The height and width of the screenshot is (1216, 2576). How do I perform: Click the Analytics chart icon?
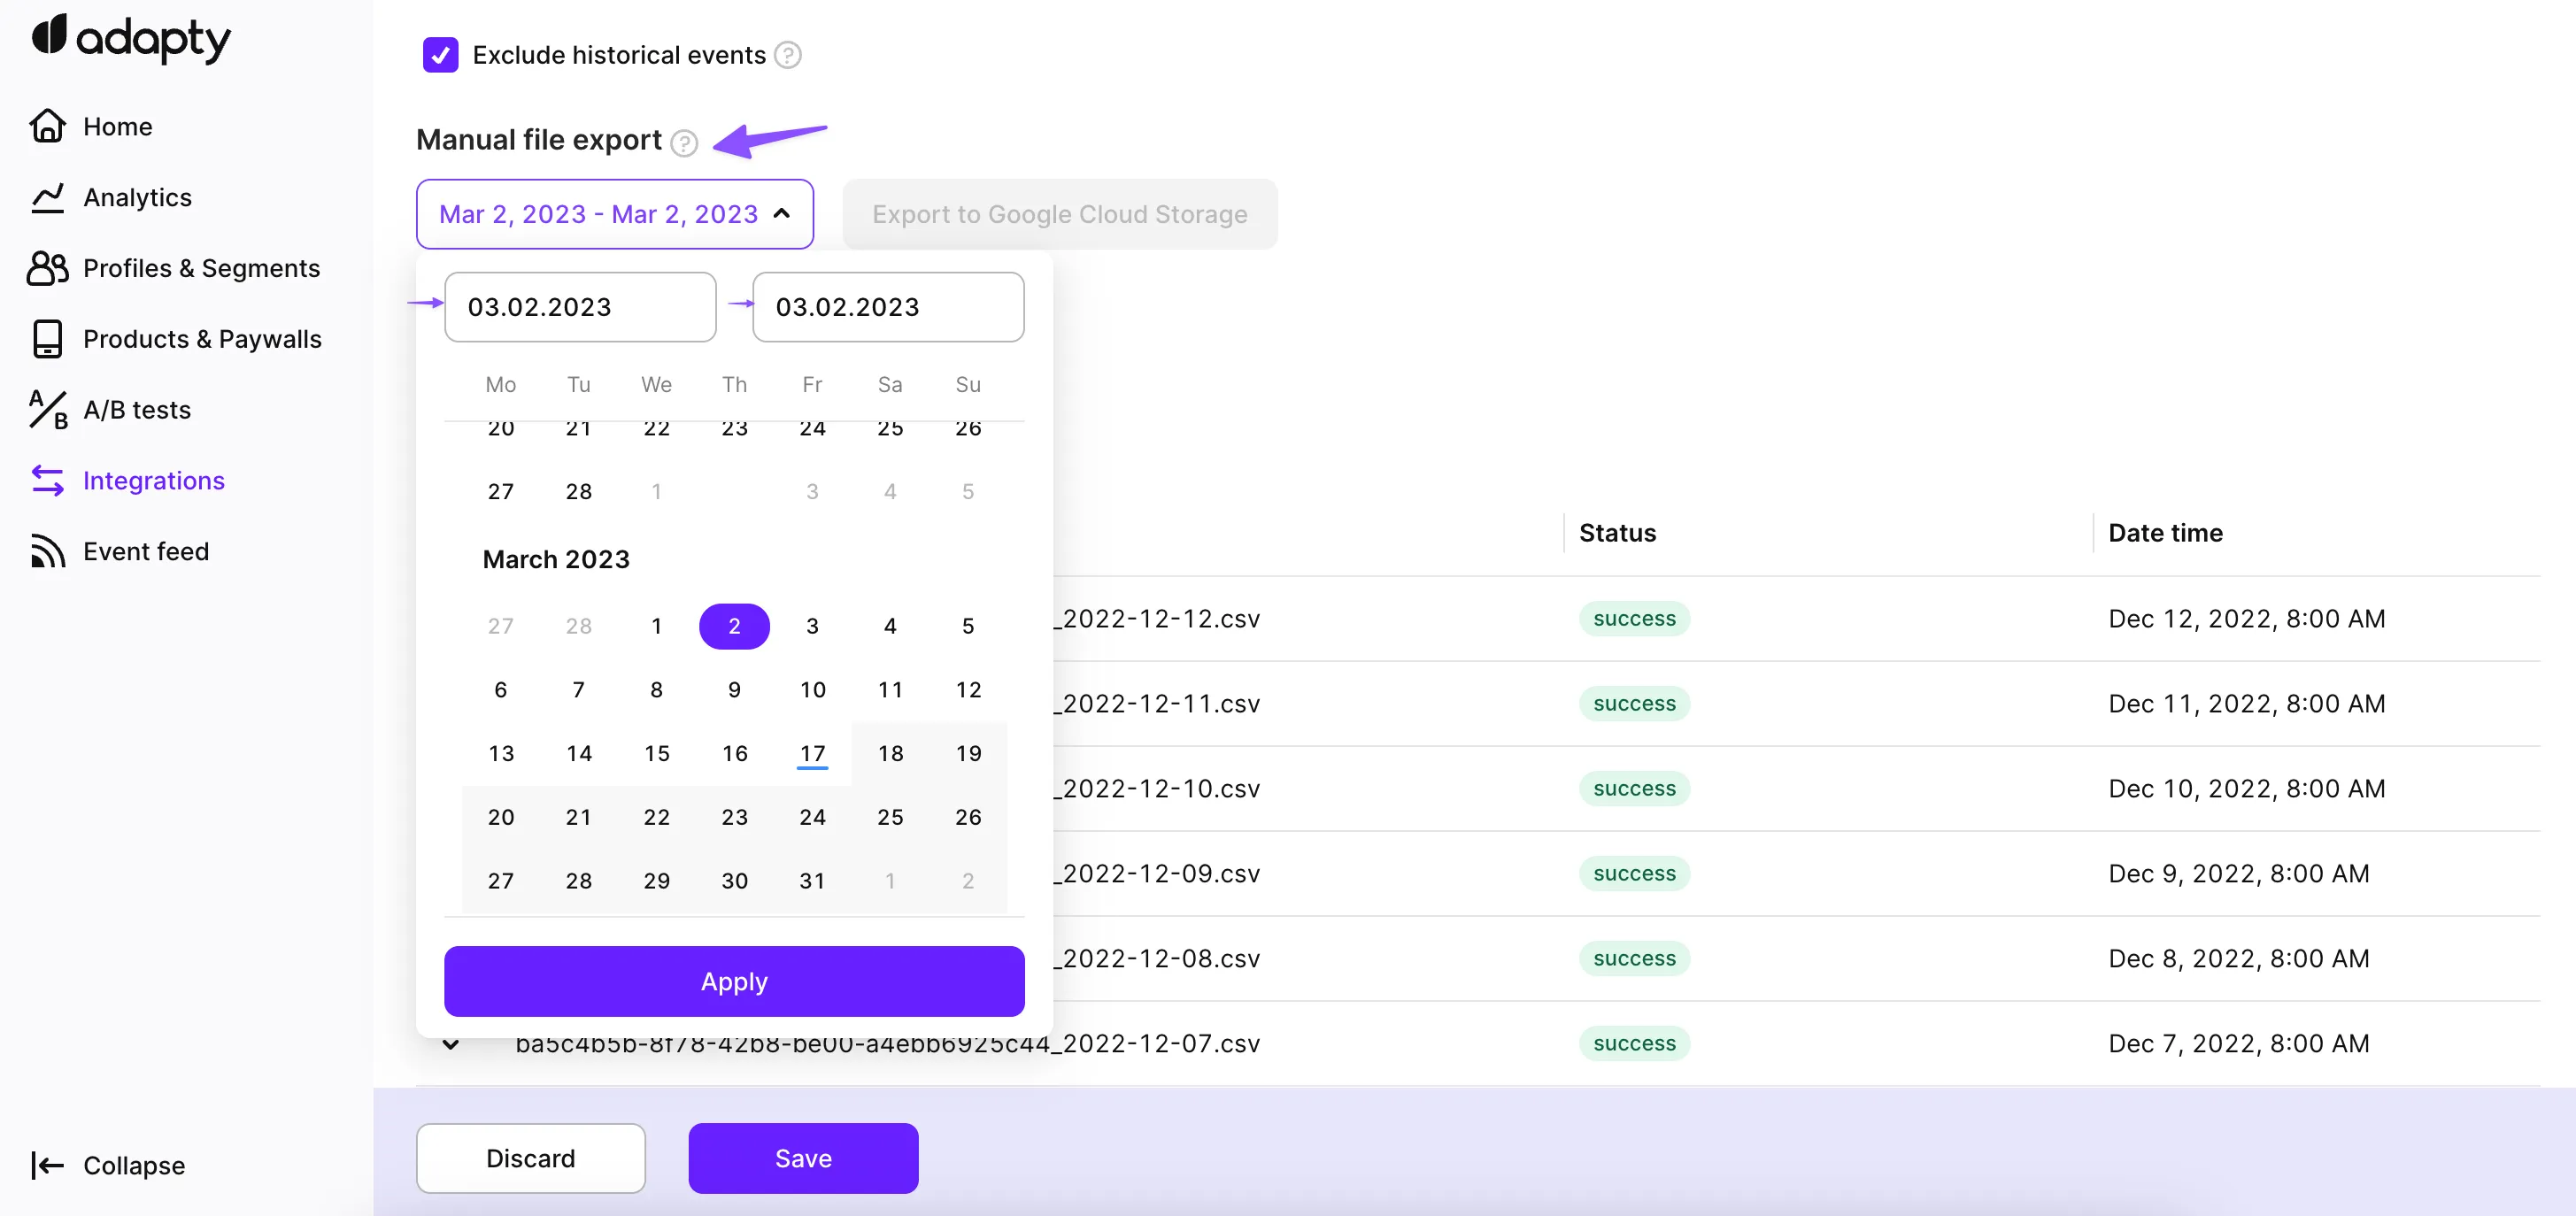coord(47,197)
